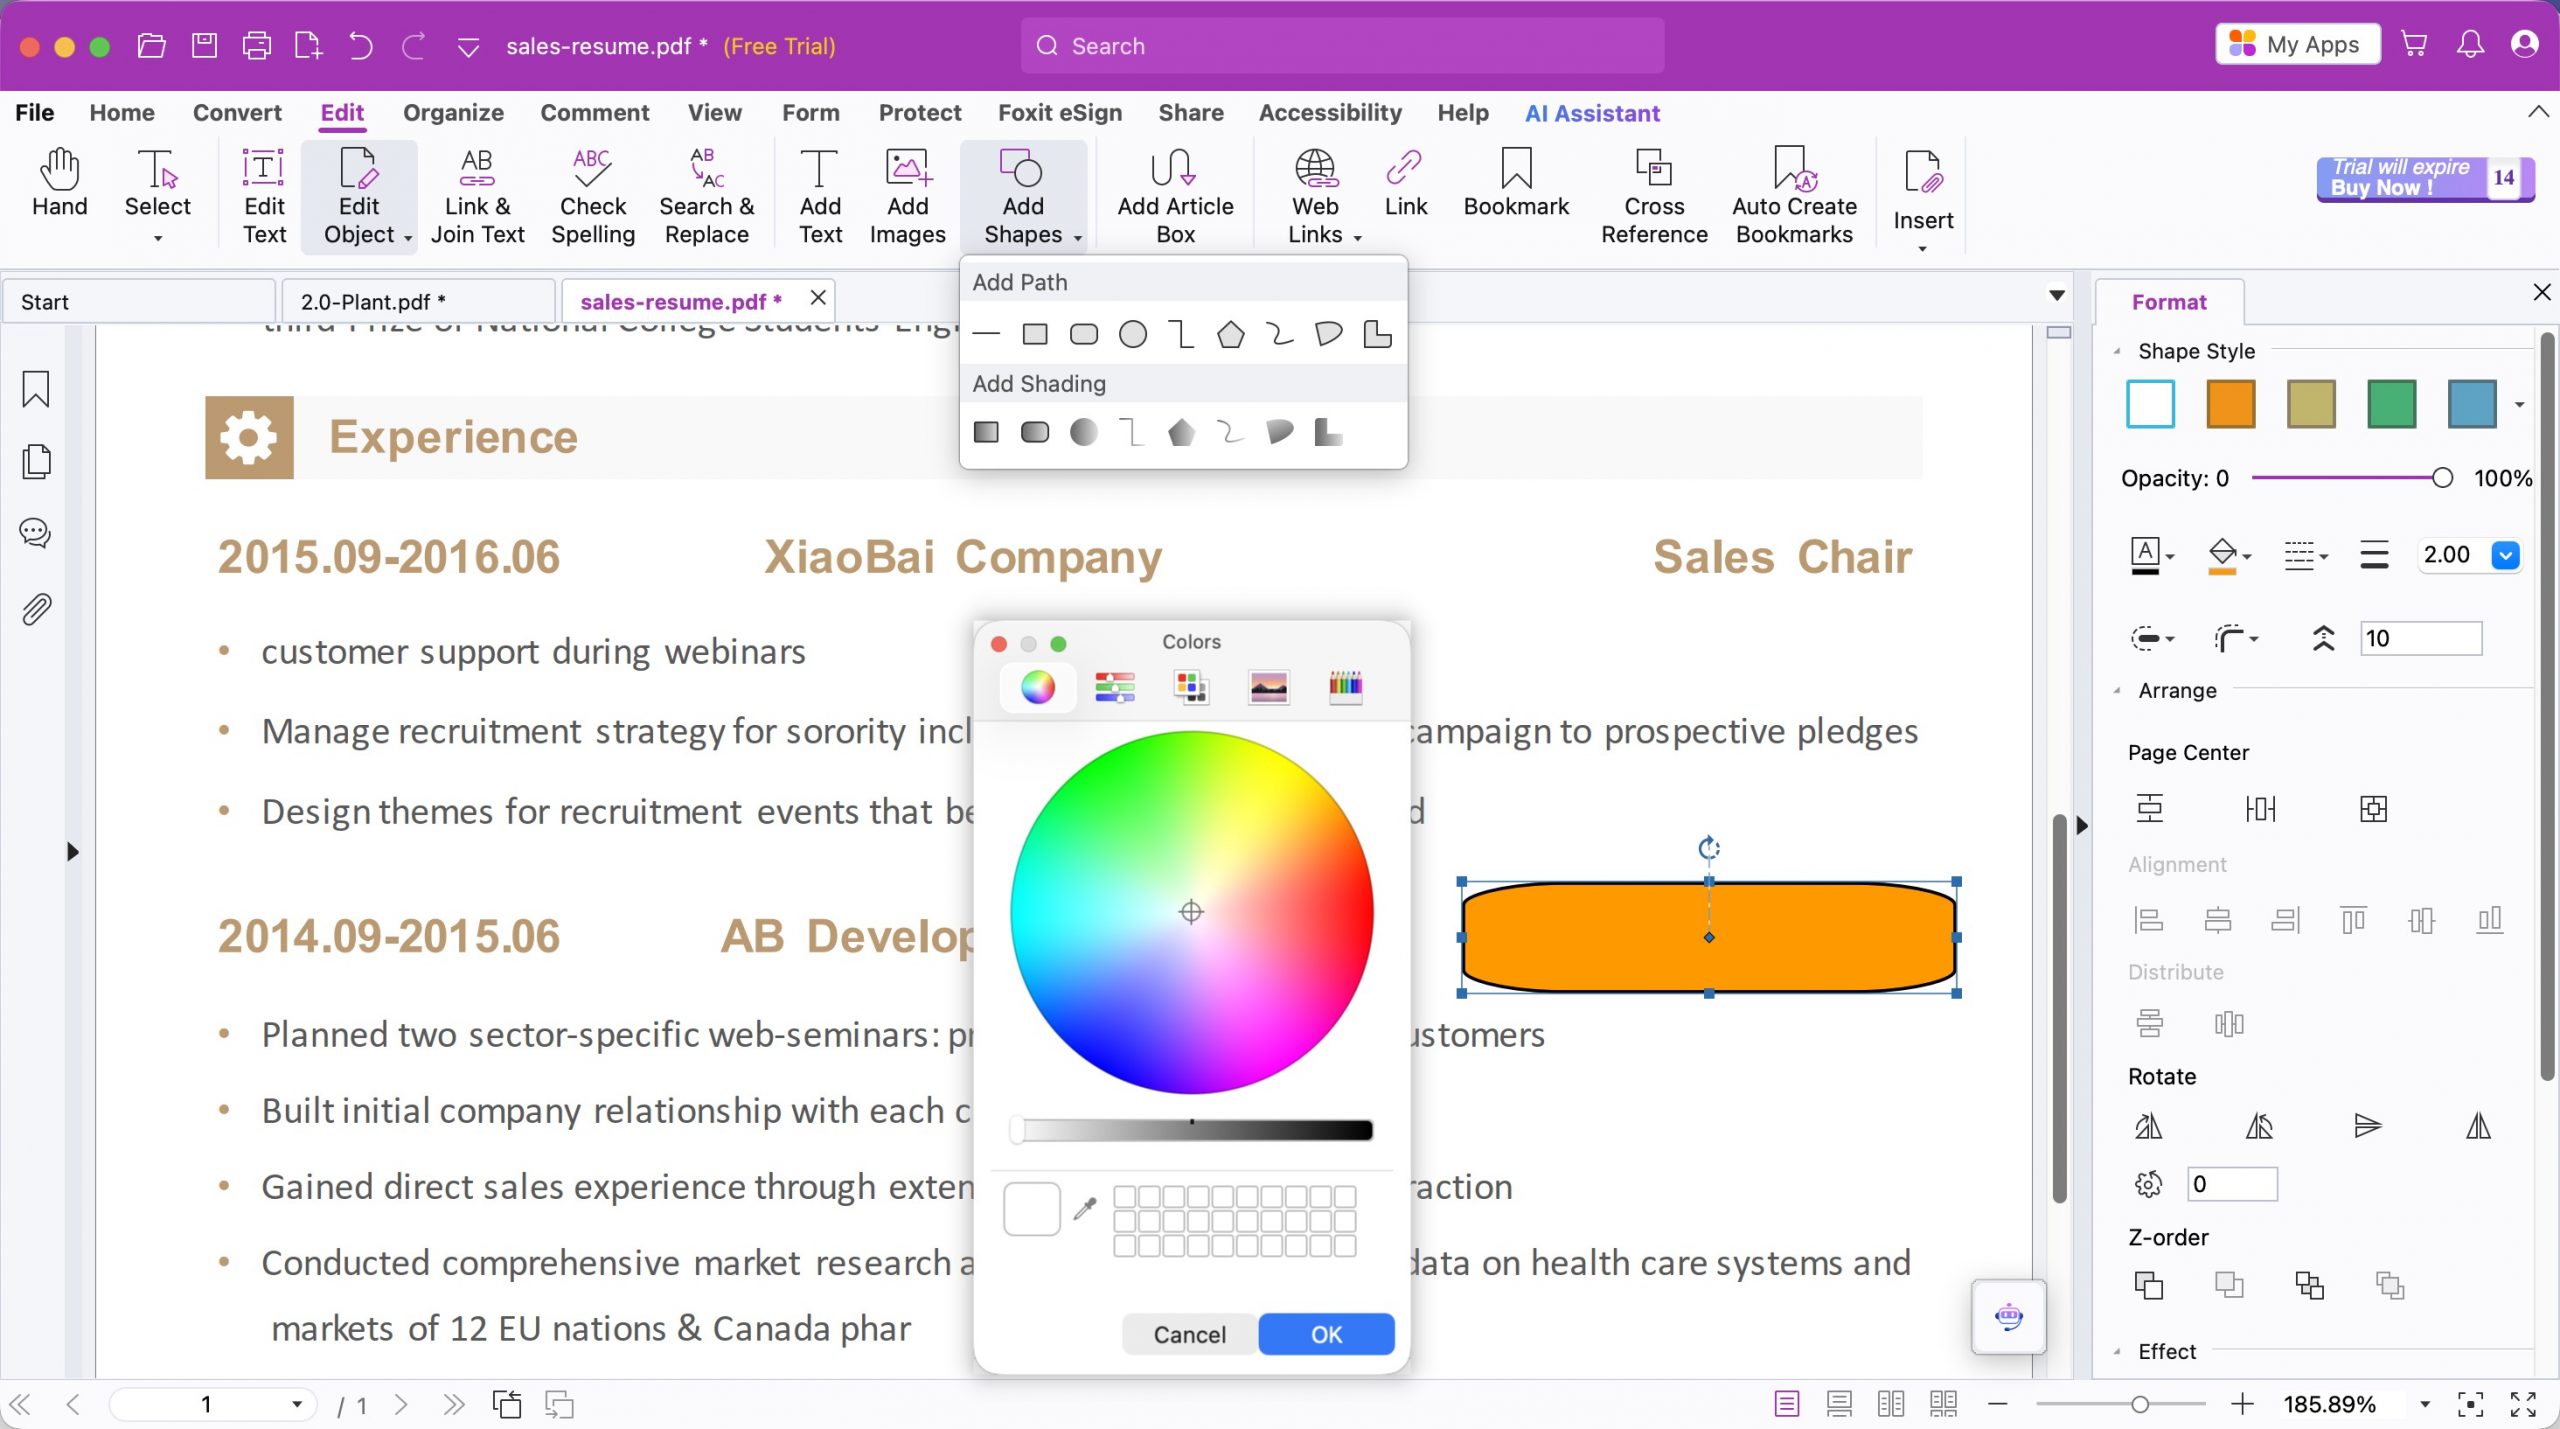The height and width of the screenshot is (1429, 2560).
Task: Choose the Add Images tool
Action: 907,196
